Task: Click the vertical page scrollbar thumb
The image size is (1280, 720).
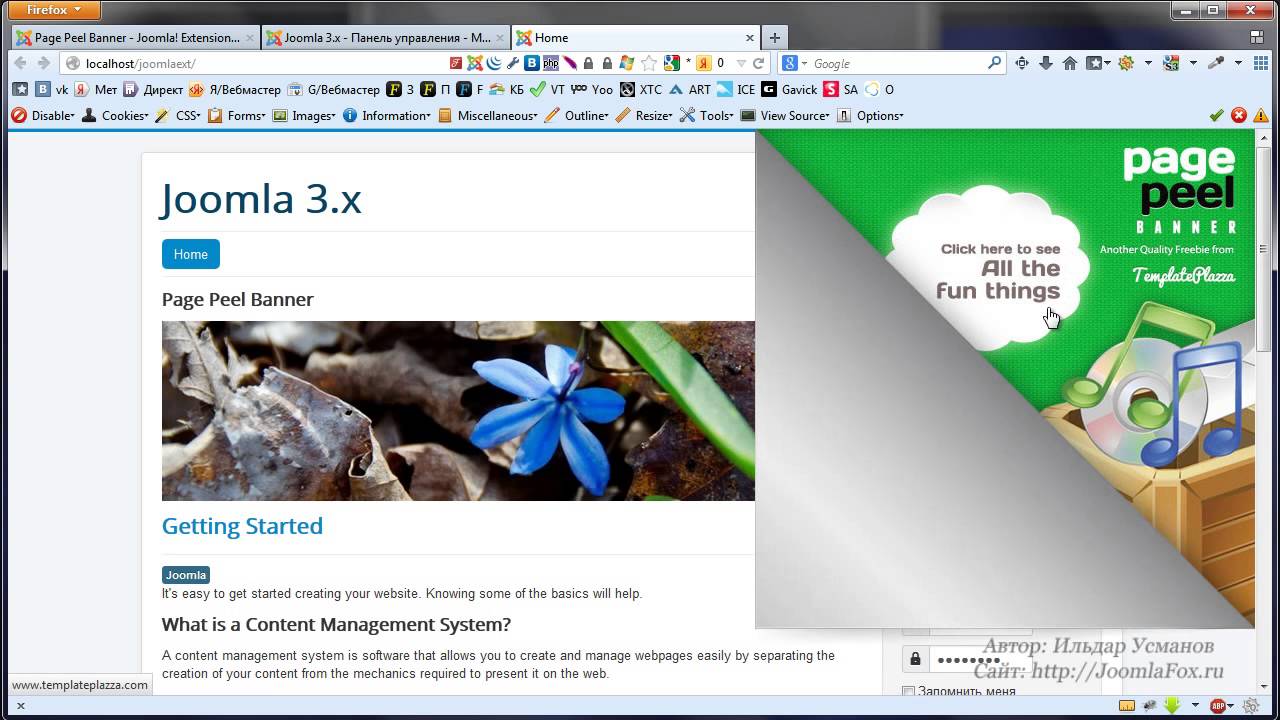Action: point(1263,249)
